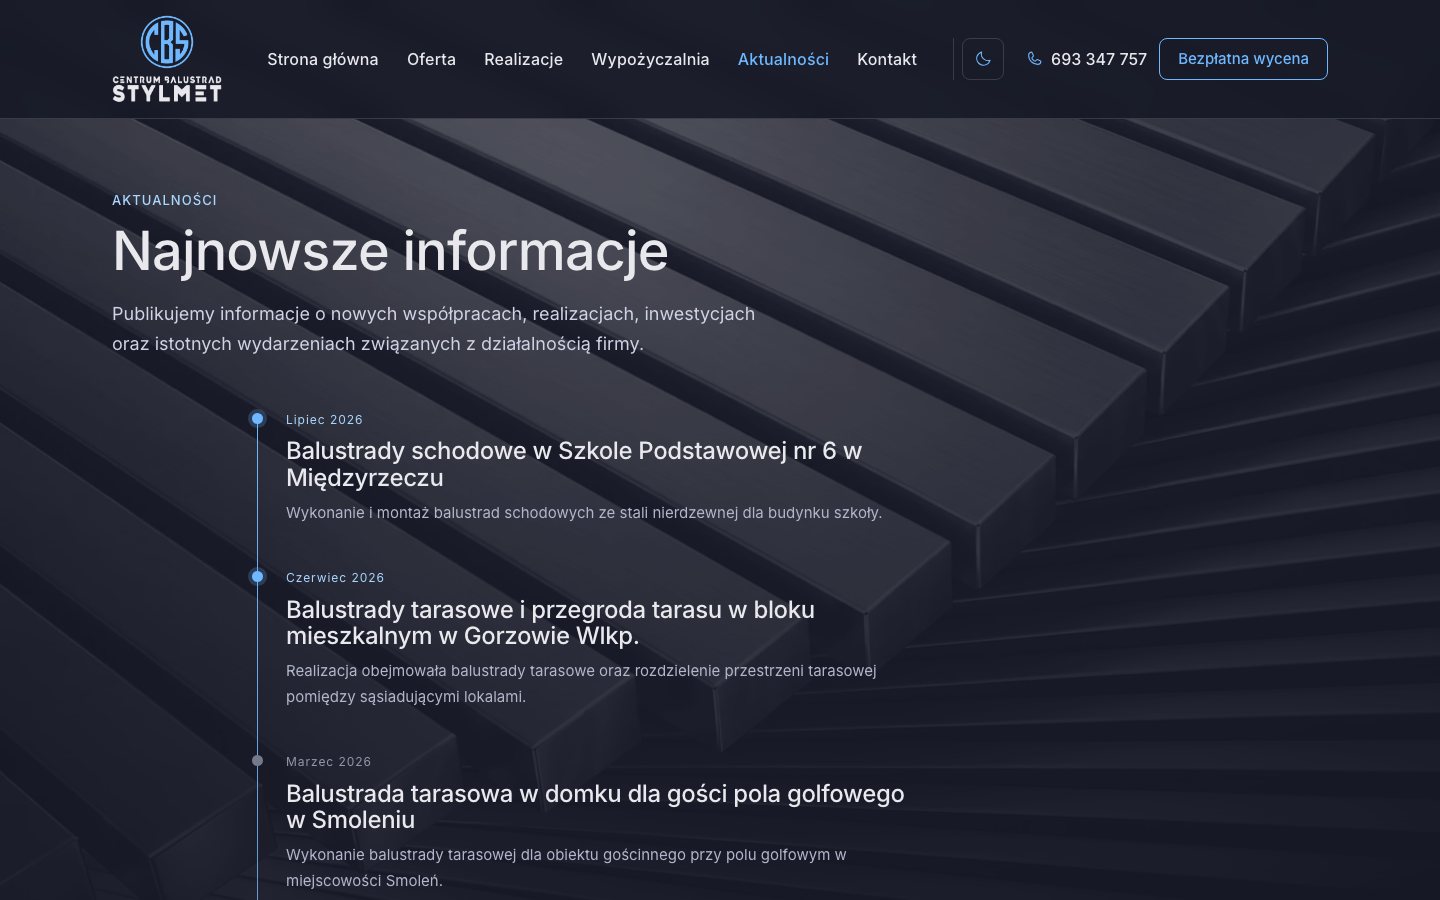This screenshot has width=1440, height=900.
Task: Toggle dark mode moon button
Action: coord(983,59)
